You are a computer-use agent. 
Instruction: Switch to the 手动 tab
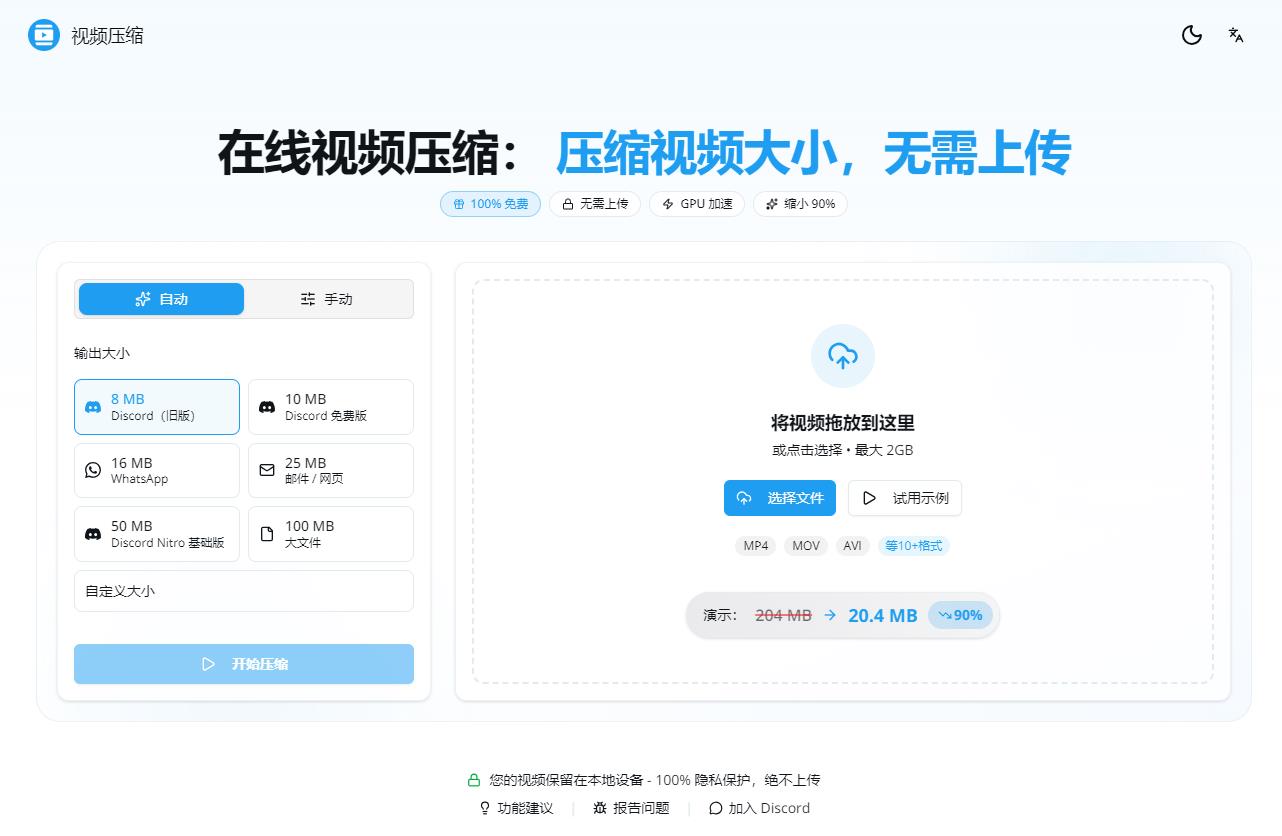coord(328,298)
